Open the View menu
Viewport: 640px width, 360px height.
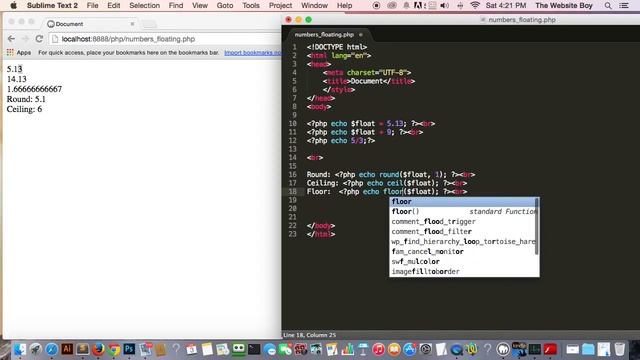pyautogui.click(x=200, y=5)
